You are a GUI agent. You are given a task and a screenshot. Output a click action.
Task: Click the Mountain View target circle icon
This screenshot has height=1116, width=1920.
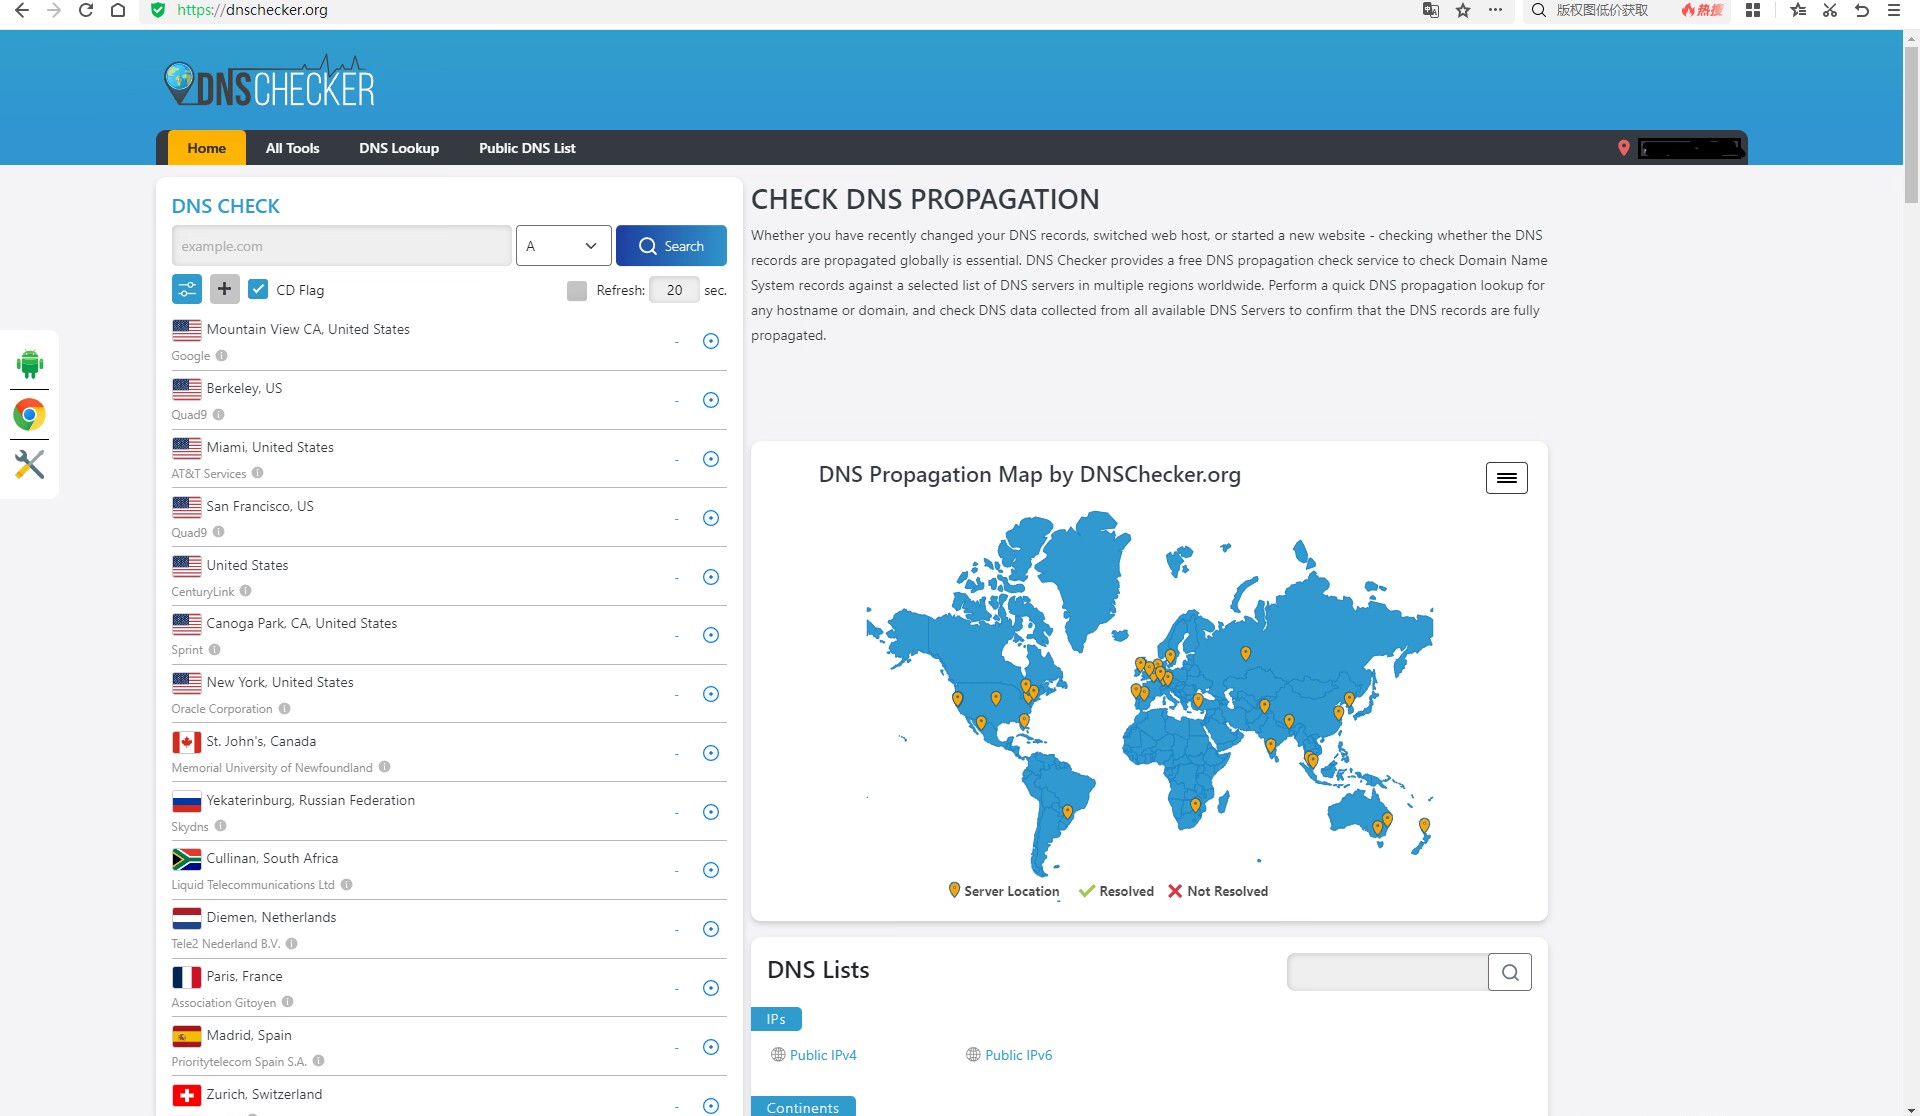pyautogui.click(x=711, y=341)
